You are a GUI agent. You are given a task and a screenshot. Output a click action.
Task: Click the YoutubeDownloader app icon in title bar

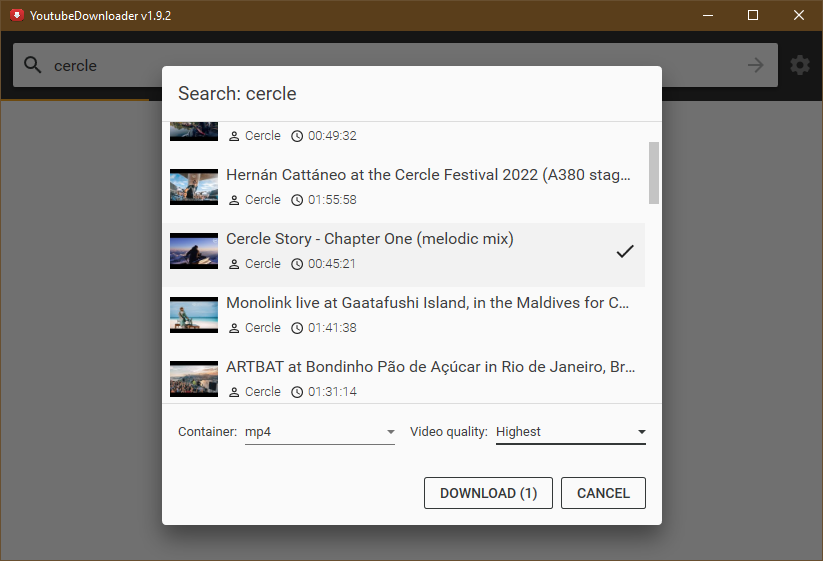pyautogui.click(x=17, y=15)
